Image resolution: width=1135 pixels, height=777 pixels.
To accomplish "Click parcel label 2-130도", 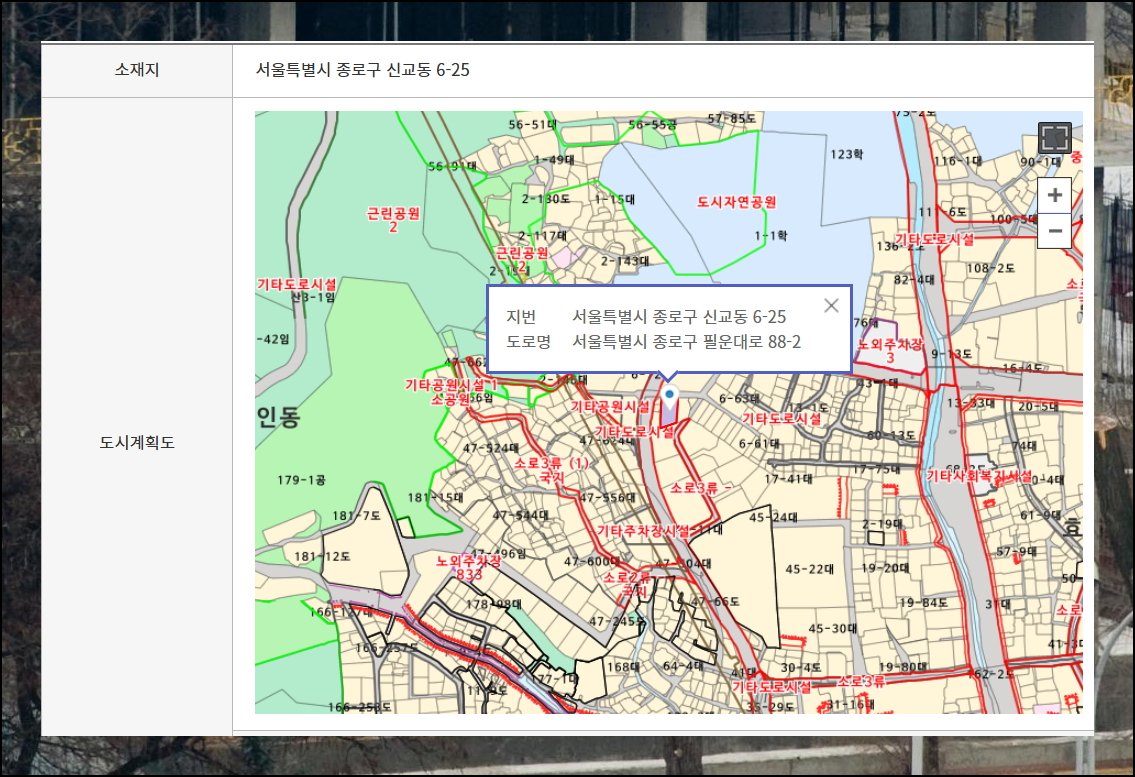I will pyautogui.click(x=545, y=198).
